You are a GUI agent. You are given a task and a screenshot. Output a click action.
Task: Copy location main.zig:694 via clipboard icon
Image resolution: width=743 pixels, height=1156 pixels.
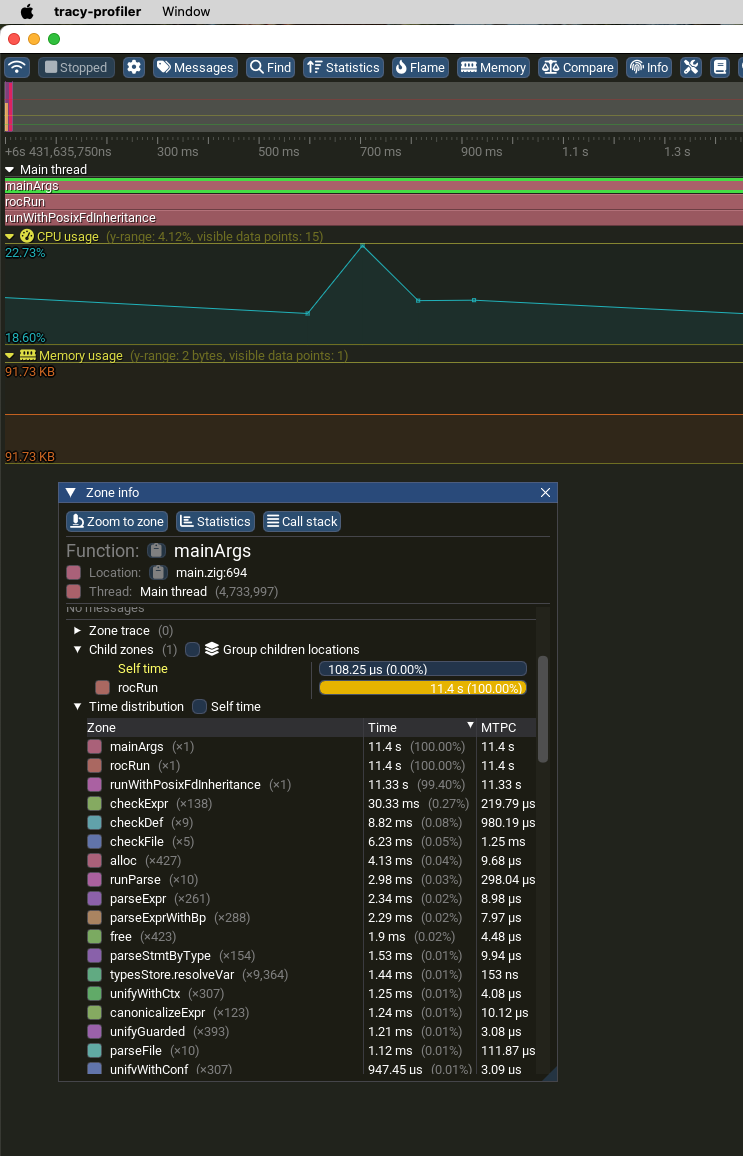pos(158,573)
